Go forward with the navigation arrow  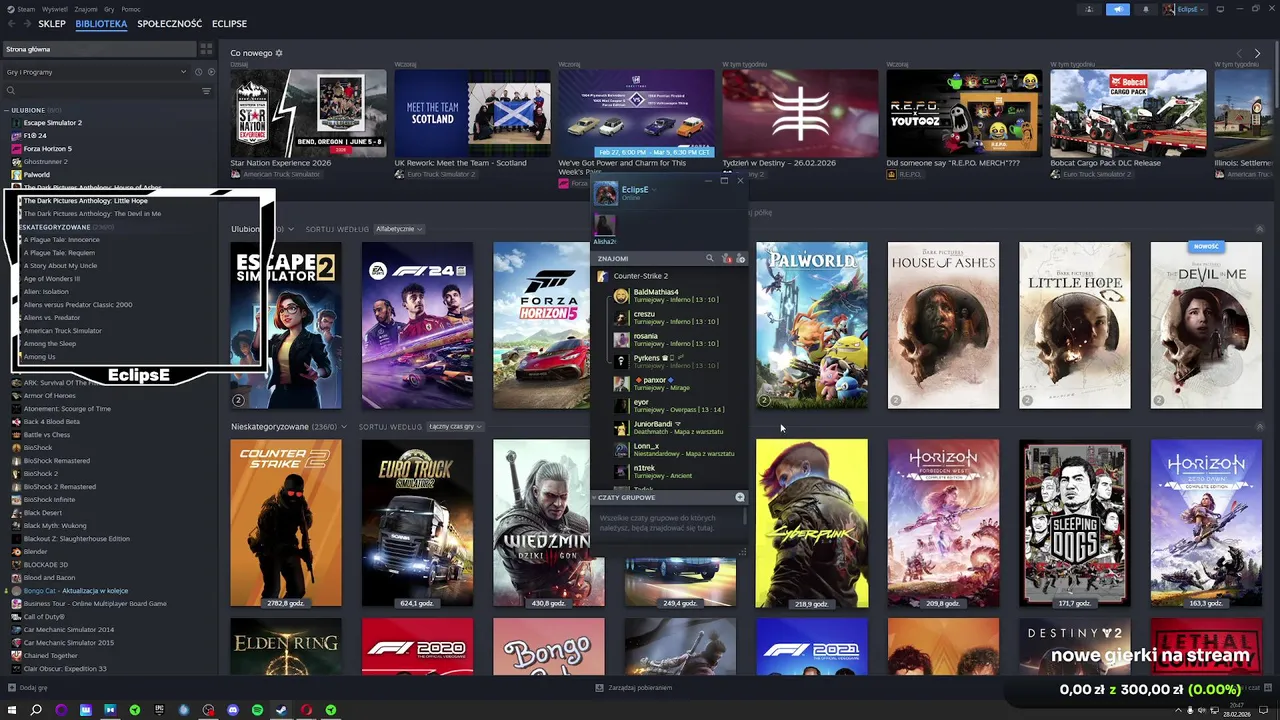26,24
